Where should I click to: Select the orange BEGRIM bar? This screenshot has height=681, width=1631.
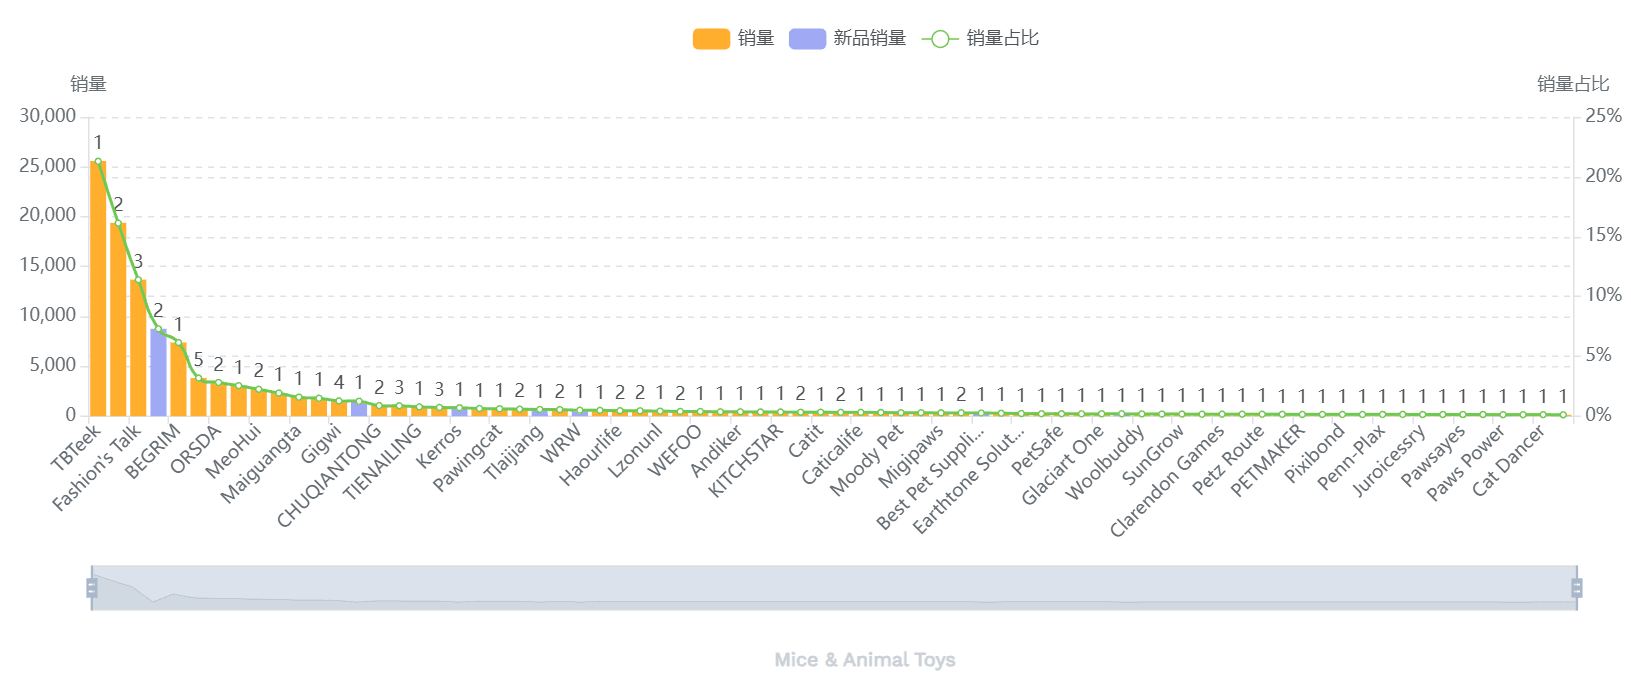178,379
